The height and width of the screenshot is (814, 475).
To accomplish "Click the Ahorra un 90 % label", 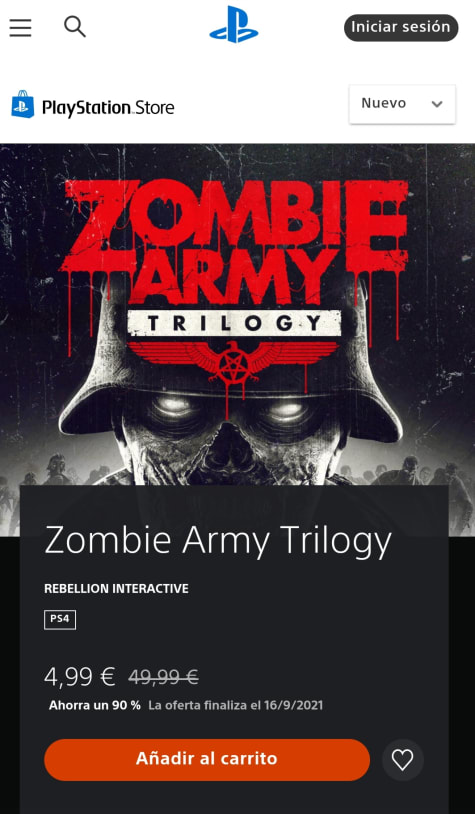I will pos(94,706).
